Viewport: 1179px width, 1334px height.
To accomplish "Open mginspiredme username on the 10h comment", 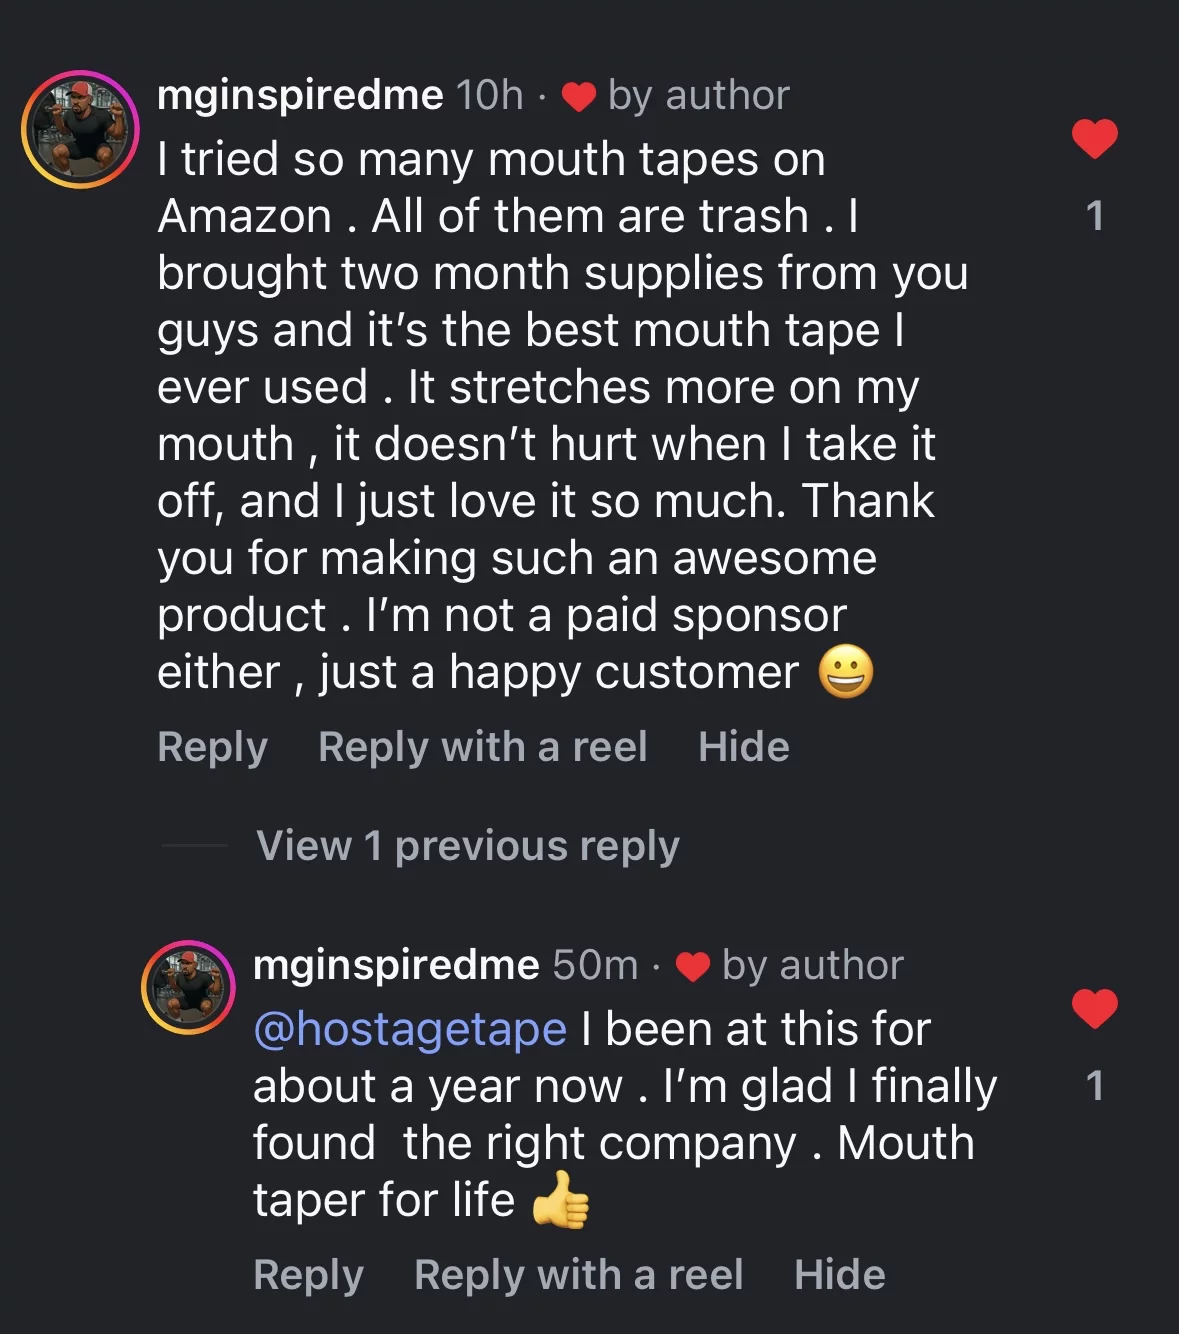I will point(300,96).
